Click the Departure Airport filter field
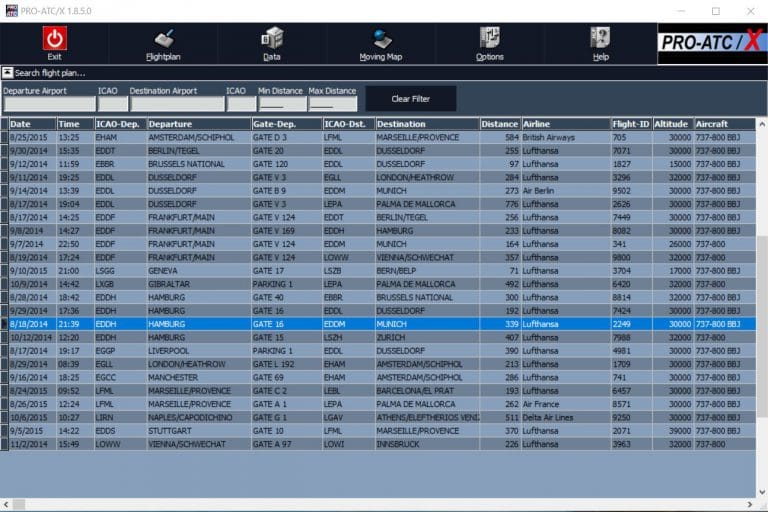The width and height of the screenshot is (768, 512). pos(49,104)
